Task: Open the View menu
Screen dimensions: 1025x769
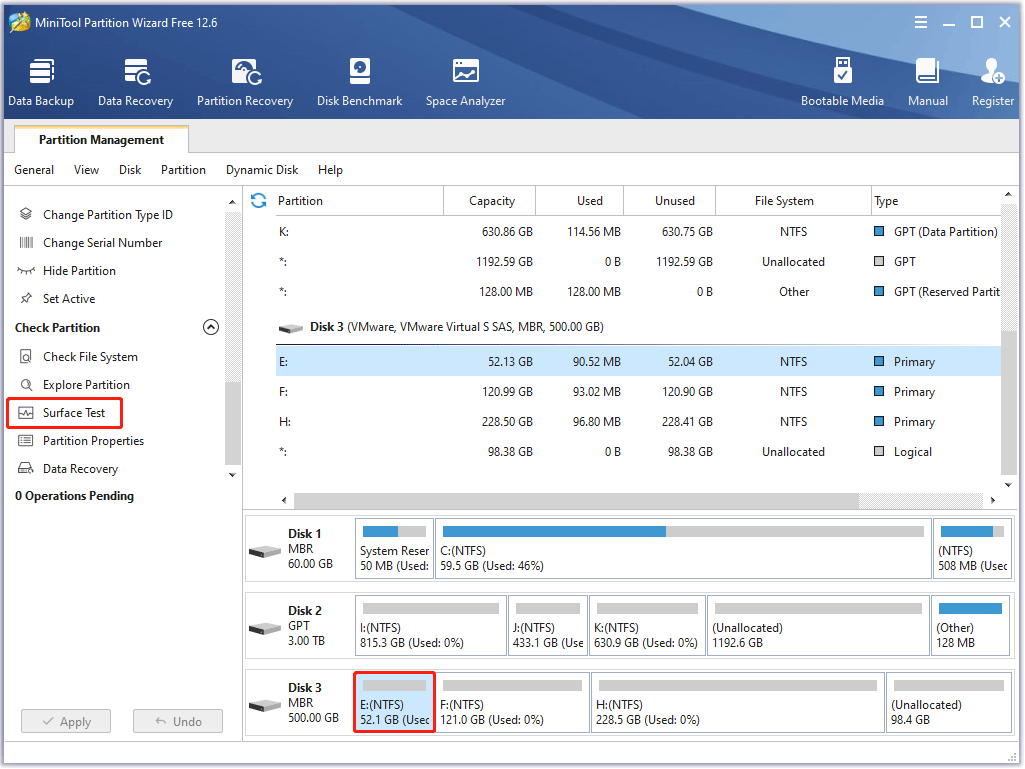Action: coord(86,170)
